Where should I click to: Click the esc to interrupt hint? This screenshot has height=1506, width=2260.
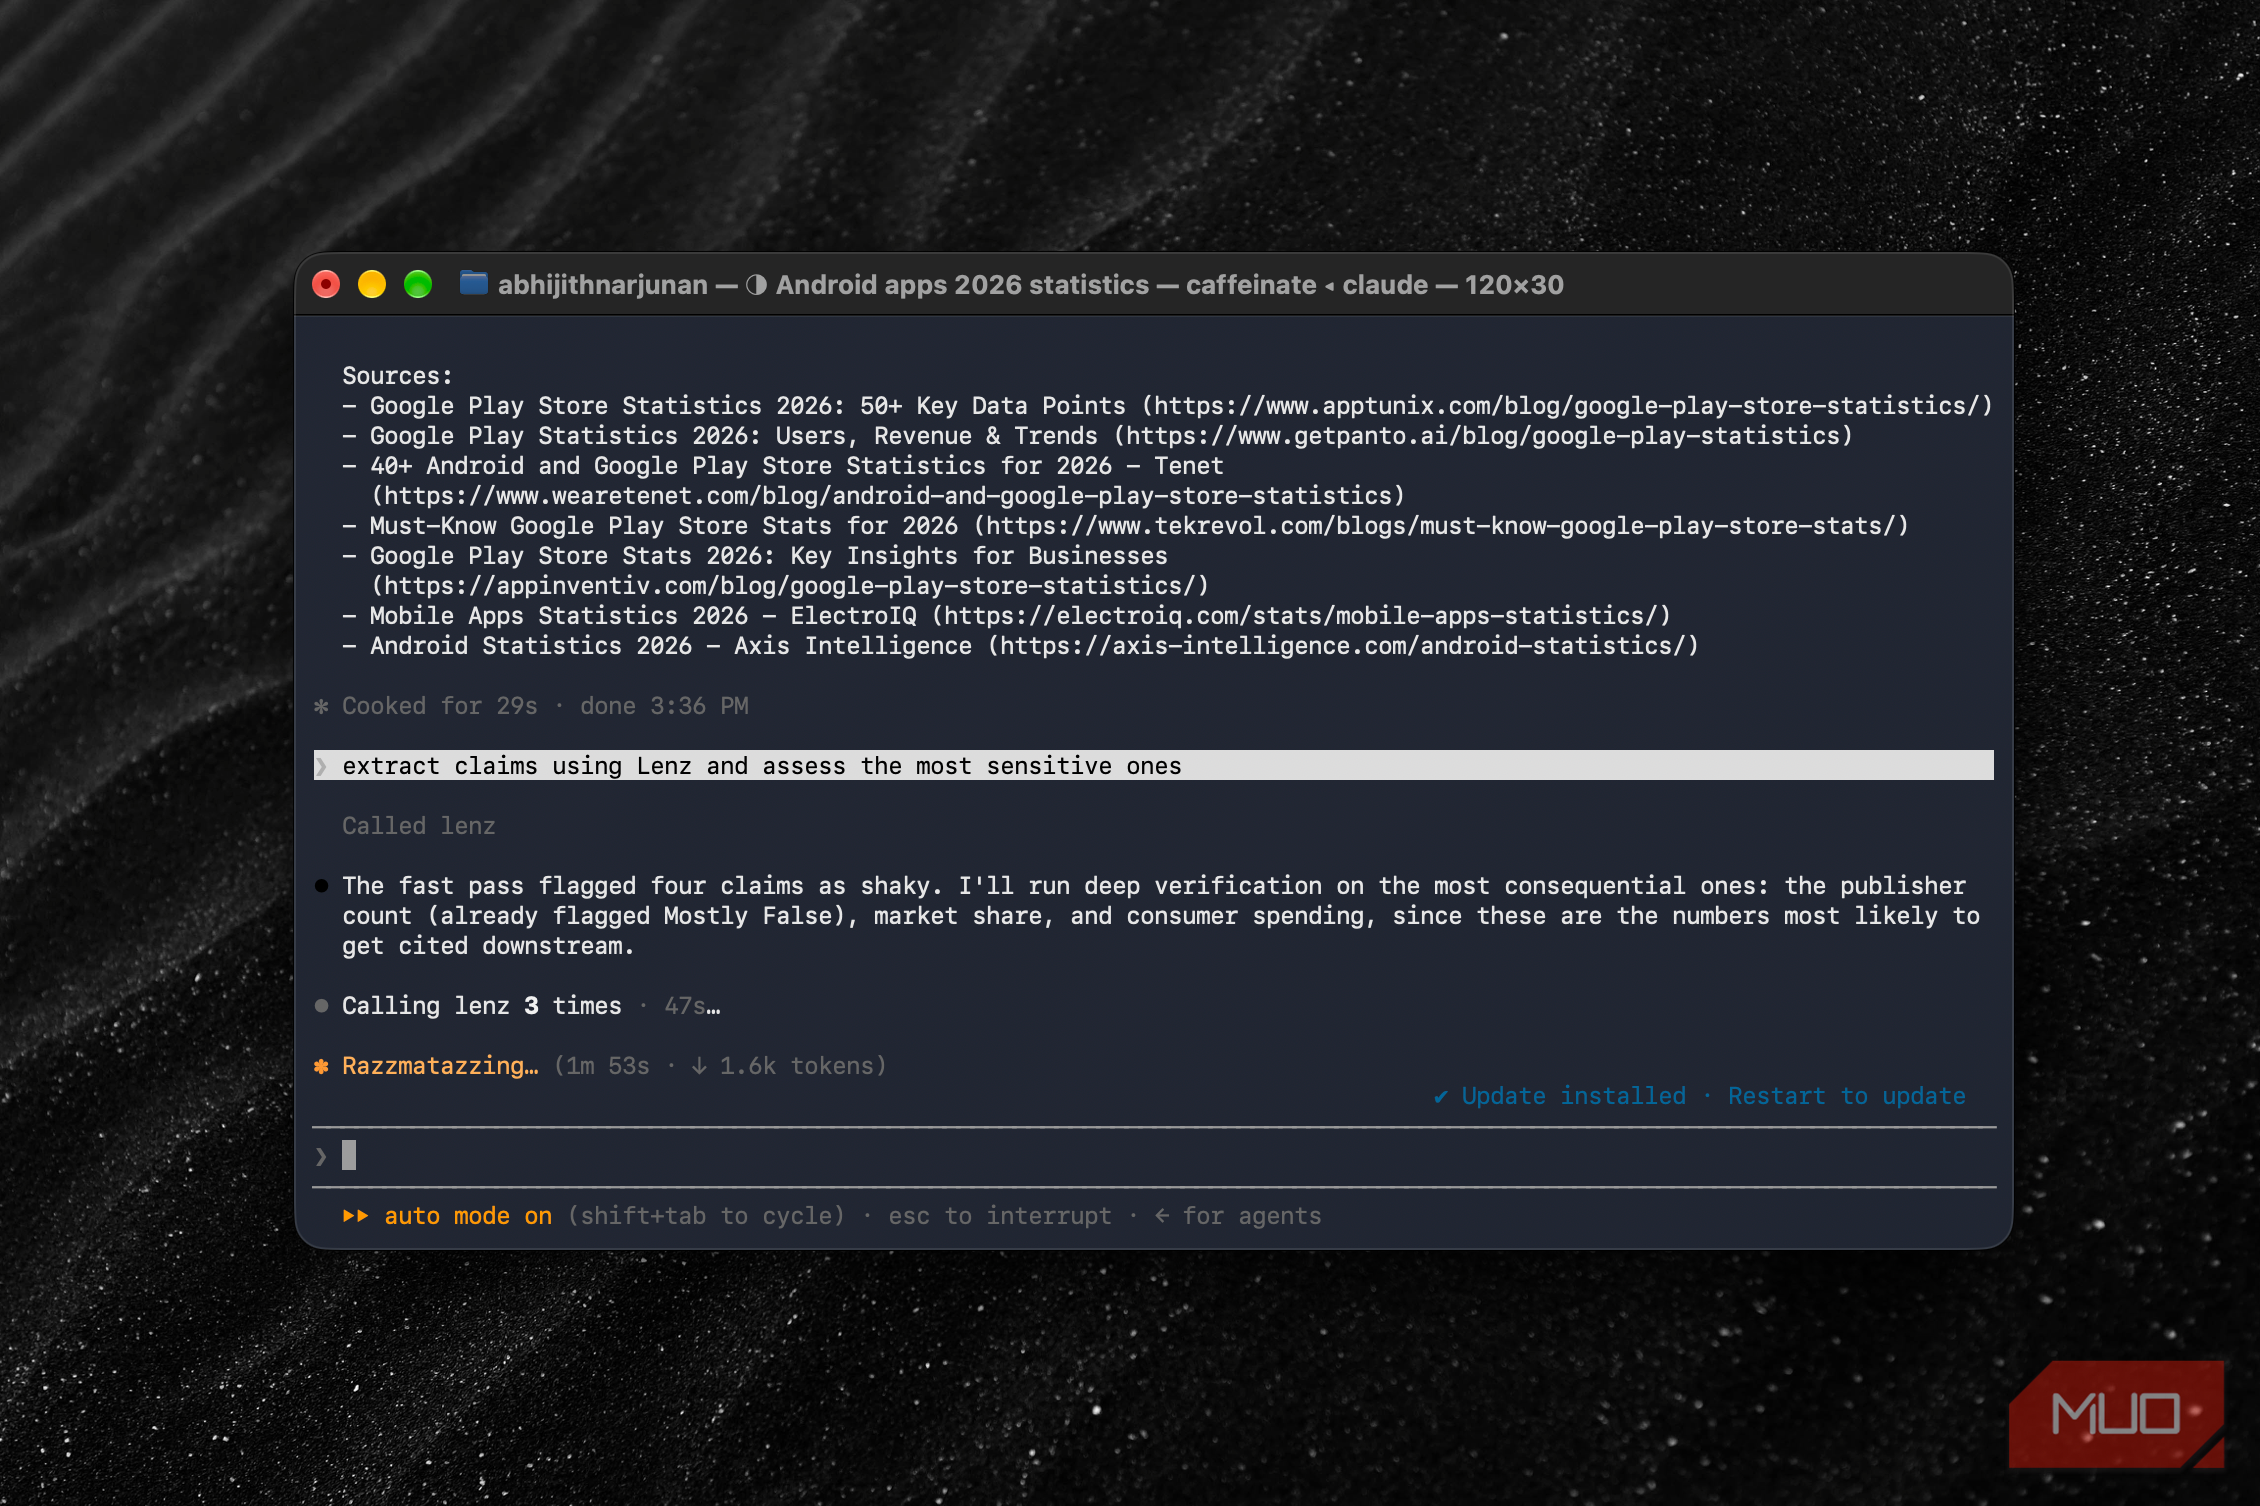click(1000, 1216)
